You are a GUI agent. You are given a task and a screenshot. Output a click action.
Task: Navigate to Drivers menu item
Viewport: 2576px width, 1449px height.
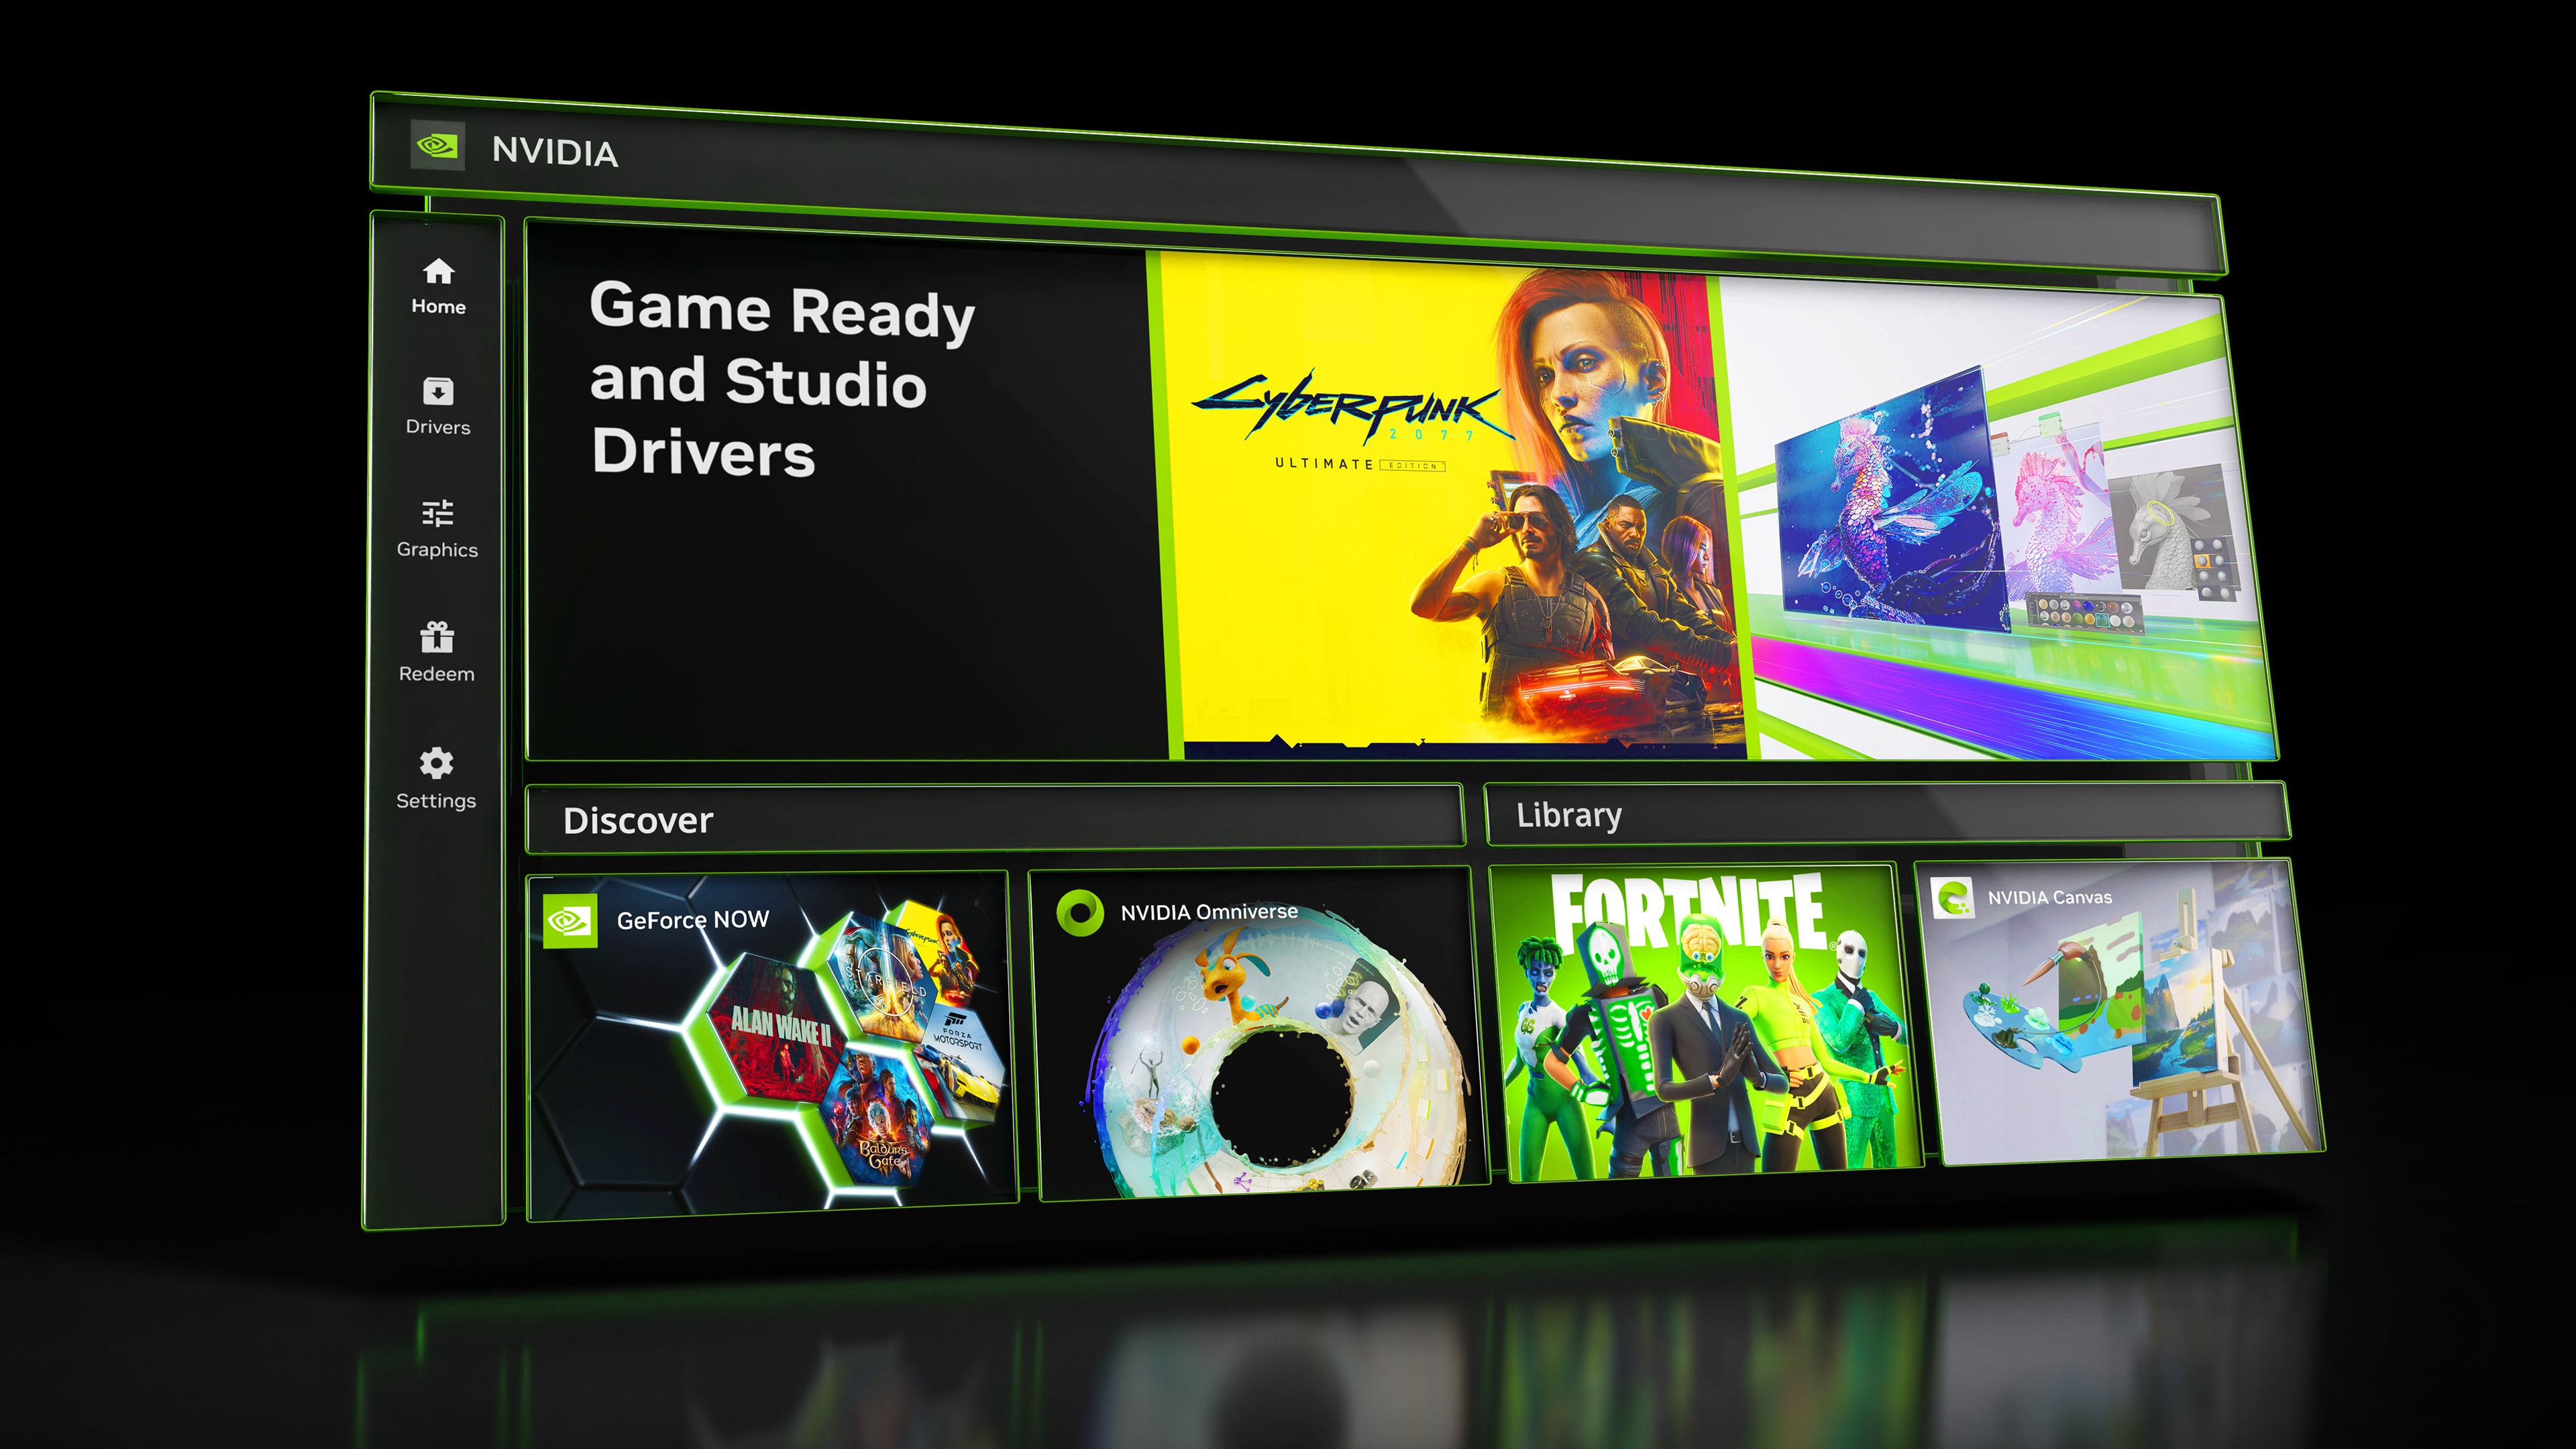tap(439, 403)
